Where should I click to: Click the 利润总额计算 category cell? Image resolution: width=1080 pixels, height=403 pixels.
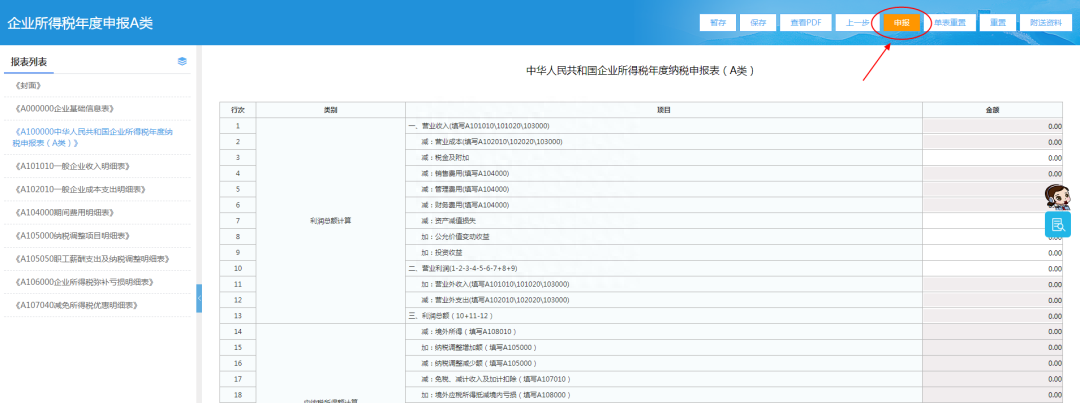coord(331,221)
